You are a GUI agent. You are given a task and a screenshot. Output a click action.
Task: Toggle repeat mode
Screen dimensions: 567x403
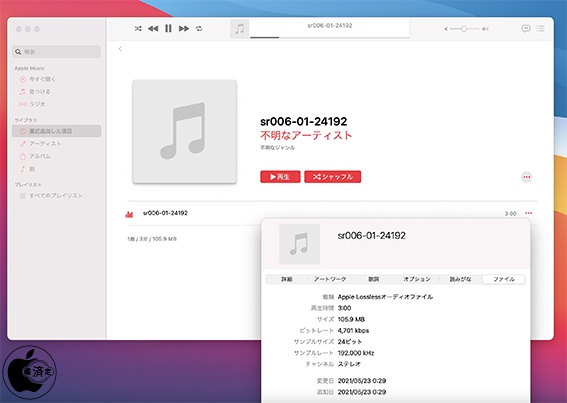coord(199,28)
